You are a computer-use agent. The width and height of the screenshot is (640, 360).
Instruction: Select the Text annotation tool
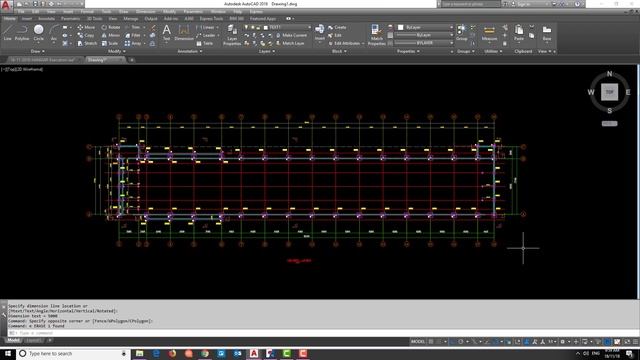click(x=167, y=32)
